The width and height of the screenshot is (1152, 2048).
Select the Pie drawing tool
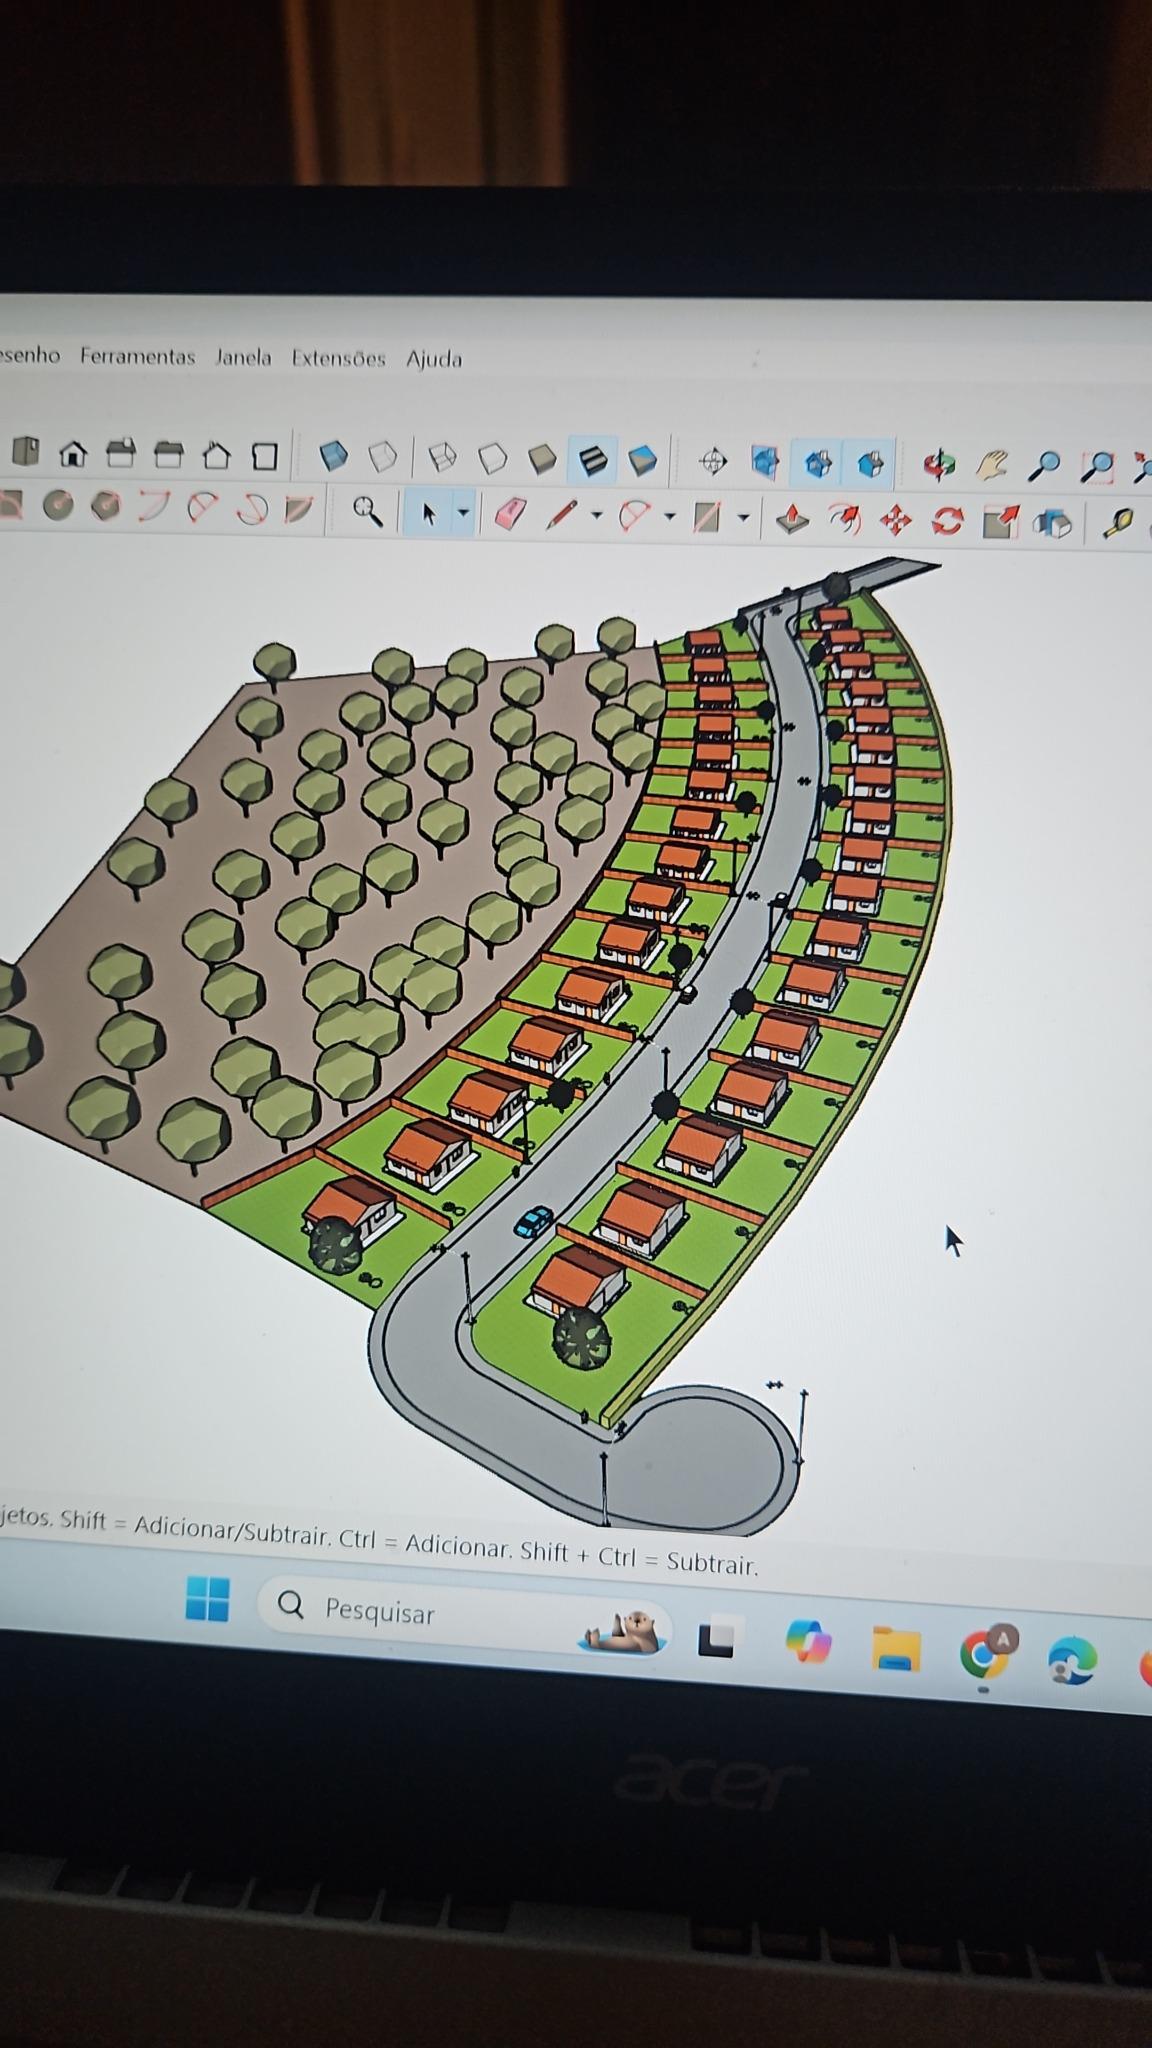(x=299, y=510)
